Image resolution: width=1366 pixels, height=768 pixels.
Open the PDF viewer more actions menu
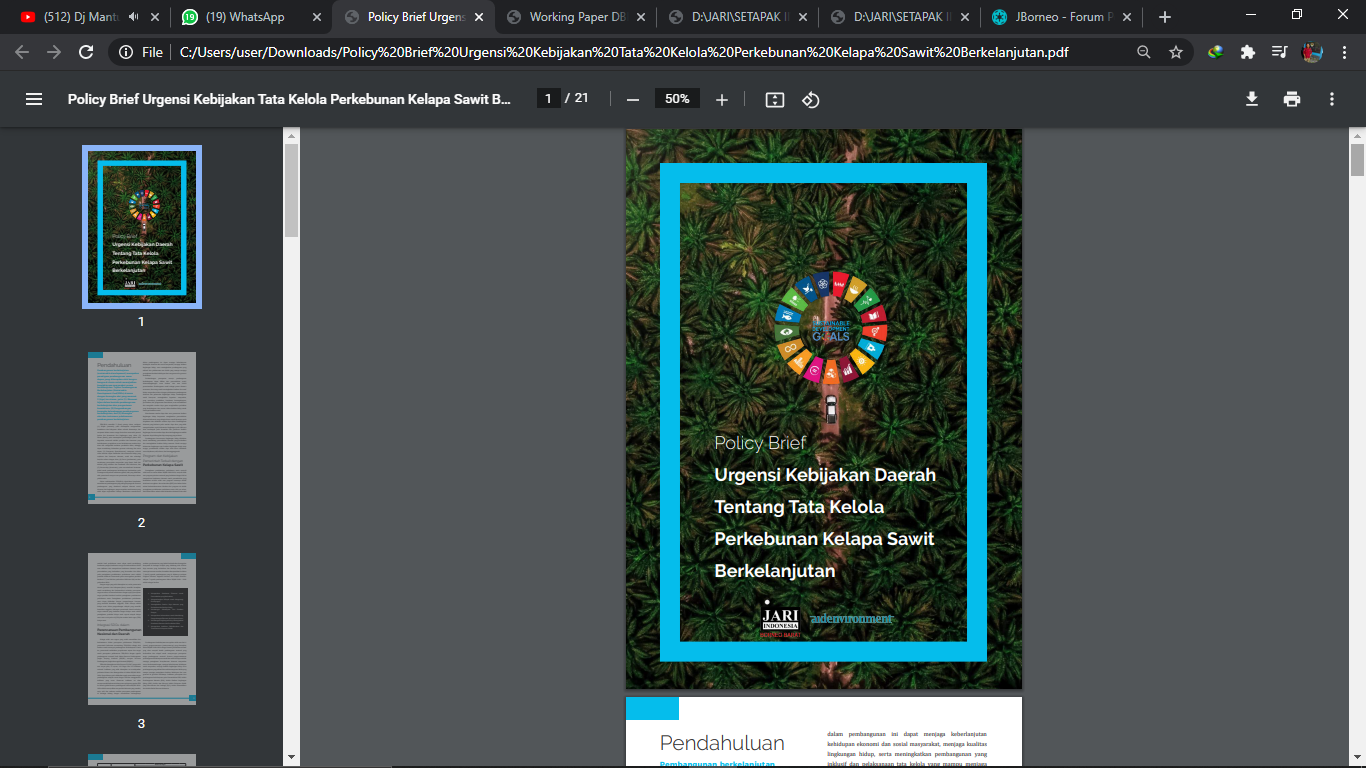tap(1332, 99)
